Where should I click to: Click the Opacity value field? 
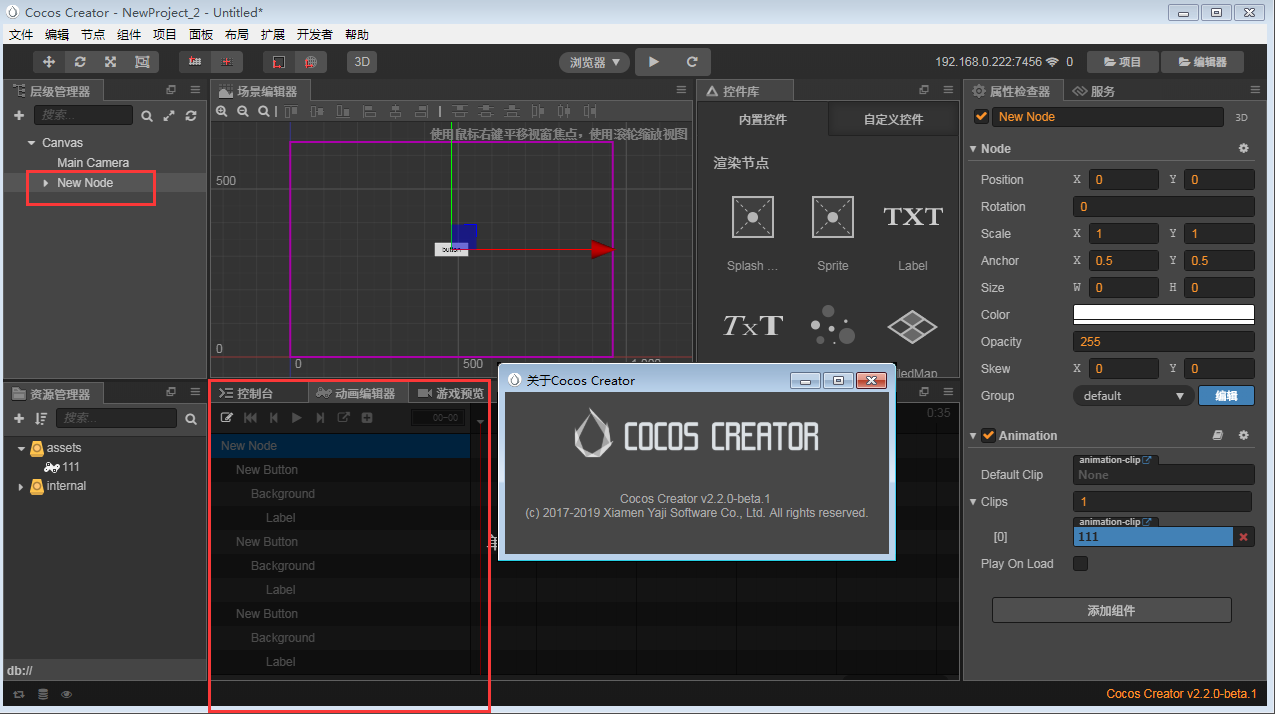pyautogui.click(x=1164, y=341)
